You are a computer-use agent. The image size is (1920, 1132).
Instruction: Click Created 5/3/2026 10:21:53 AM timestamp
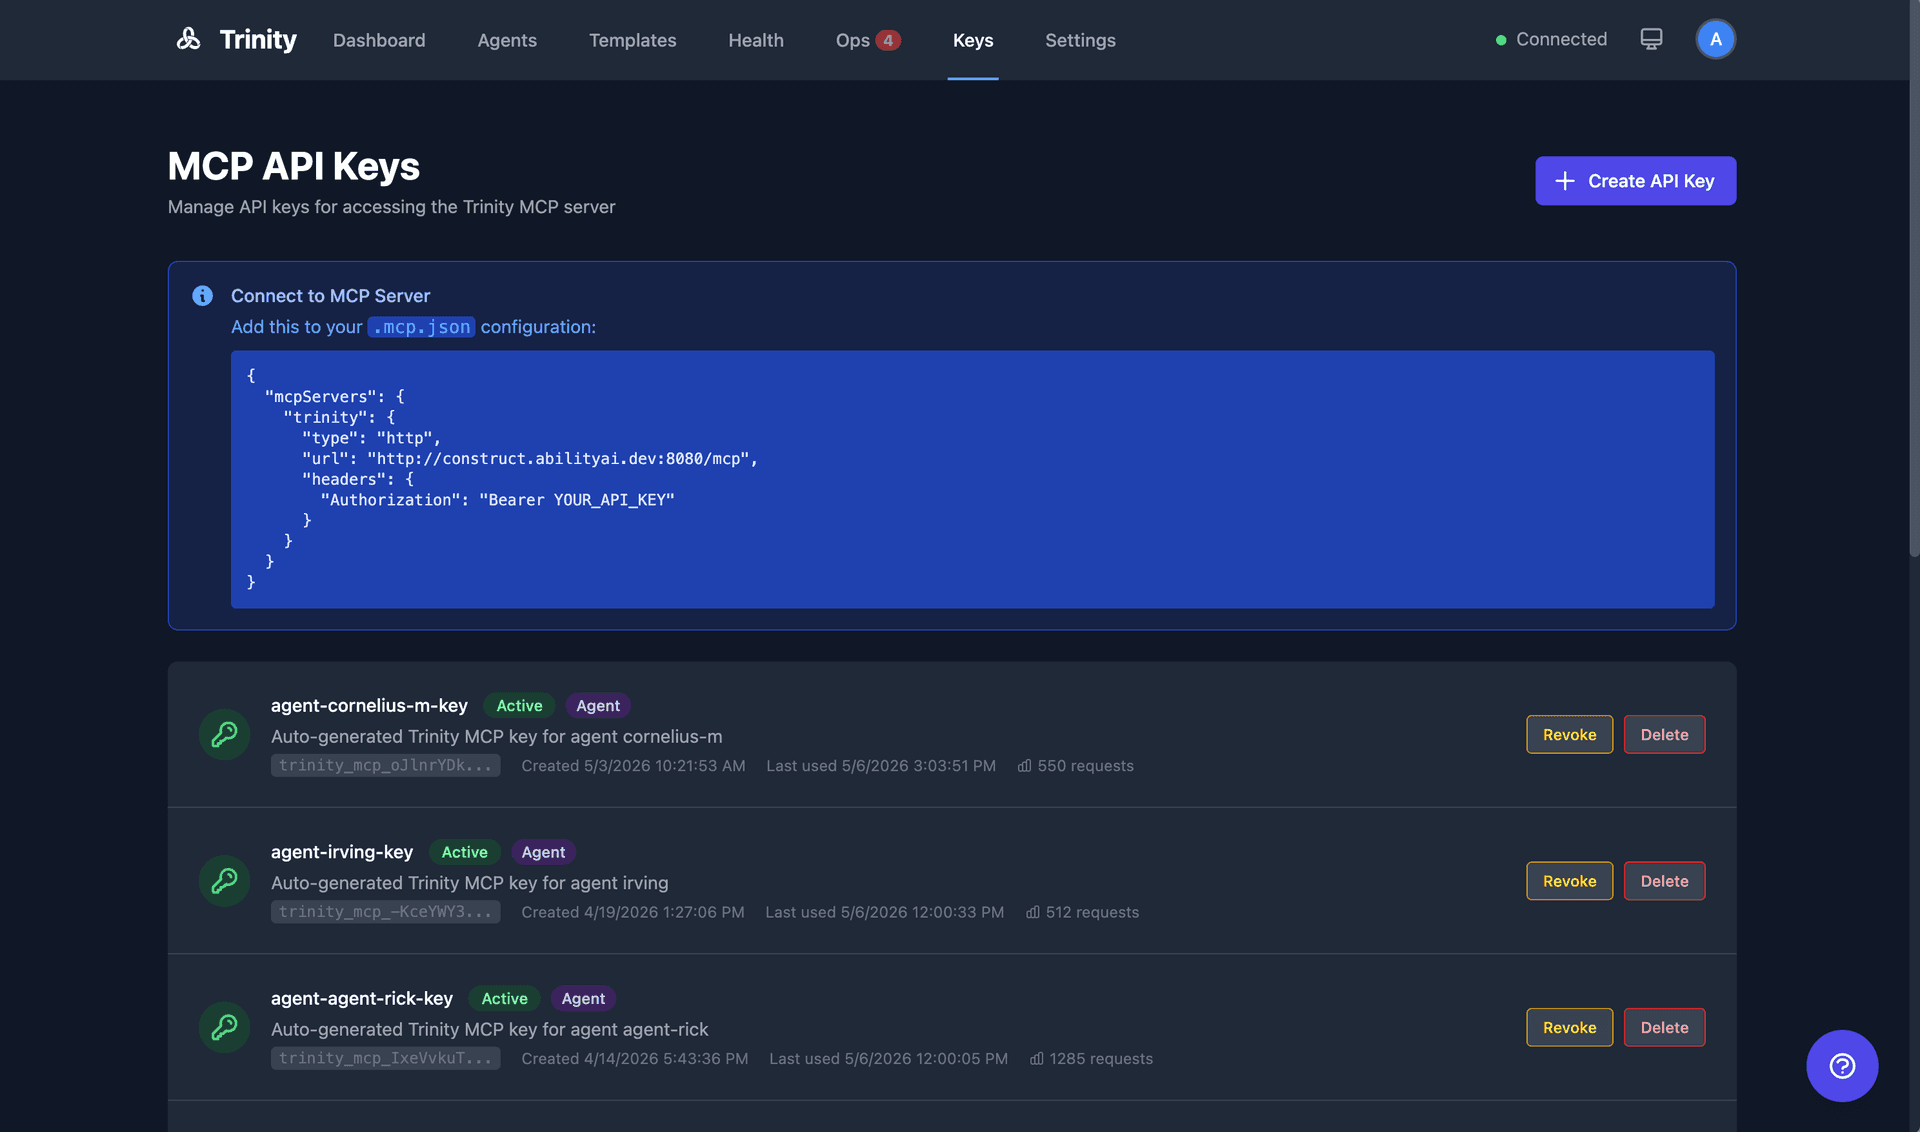633,766
